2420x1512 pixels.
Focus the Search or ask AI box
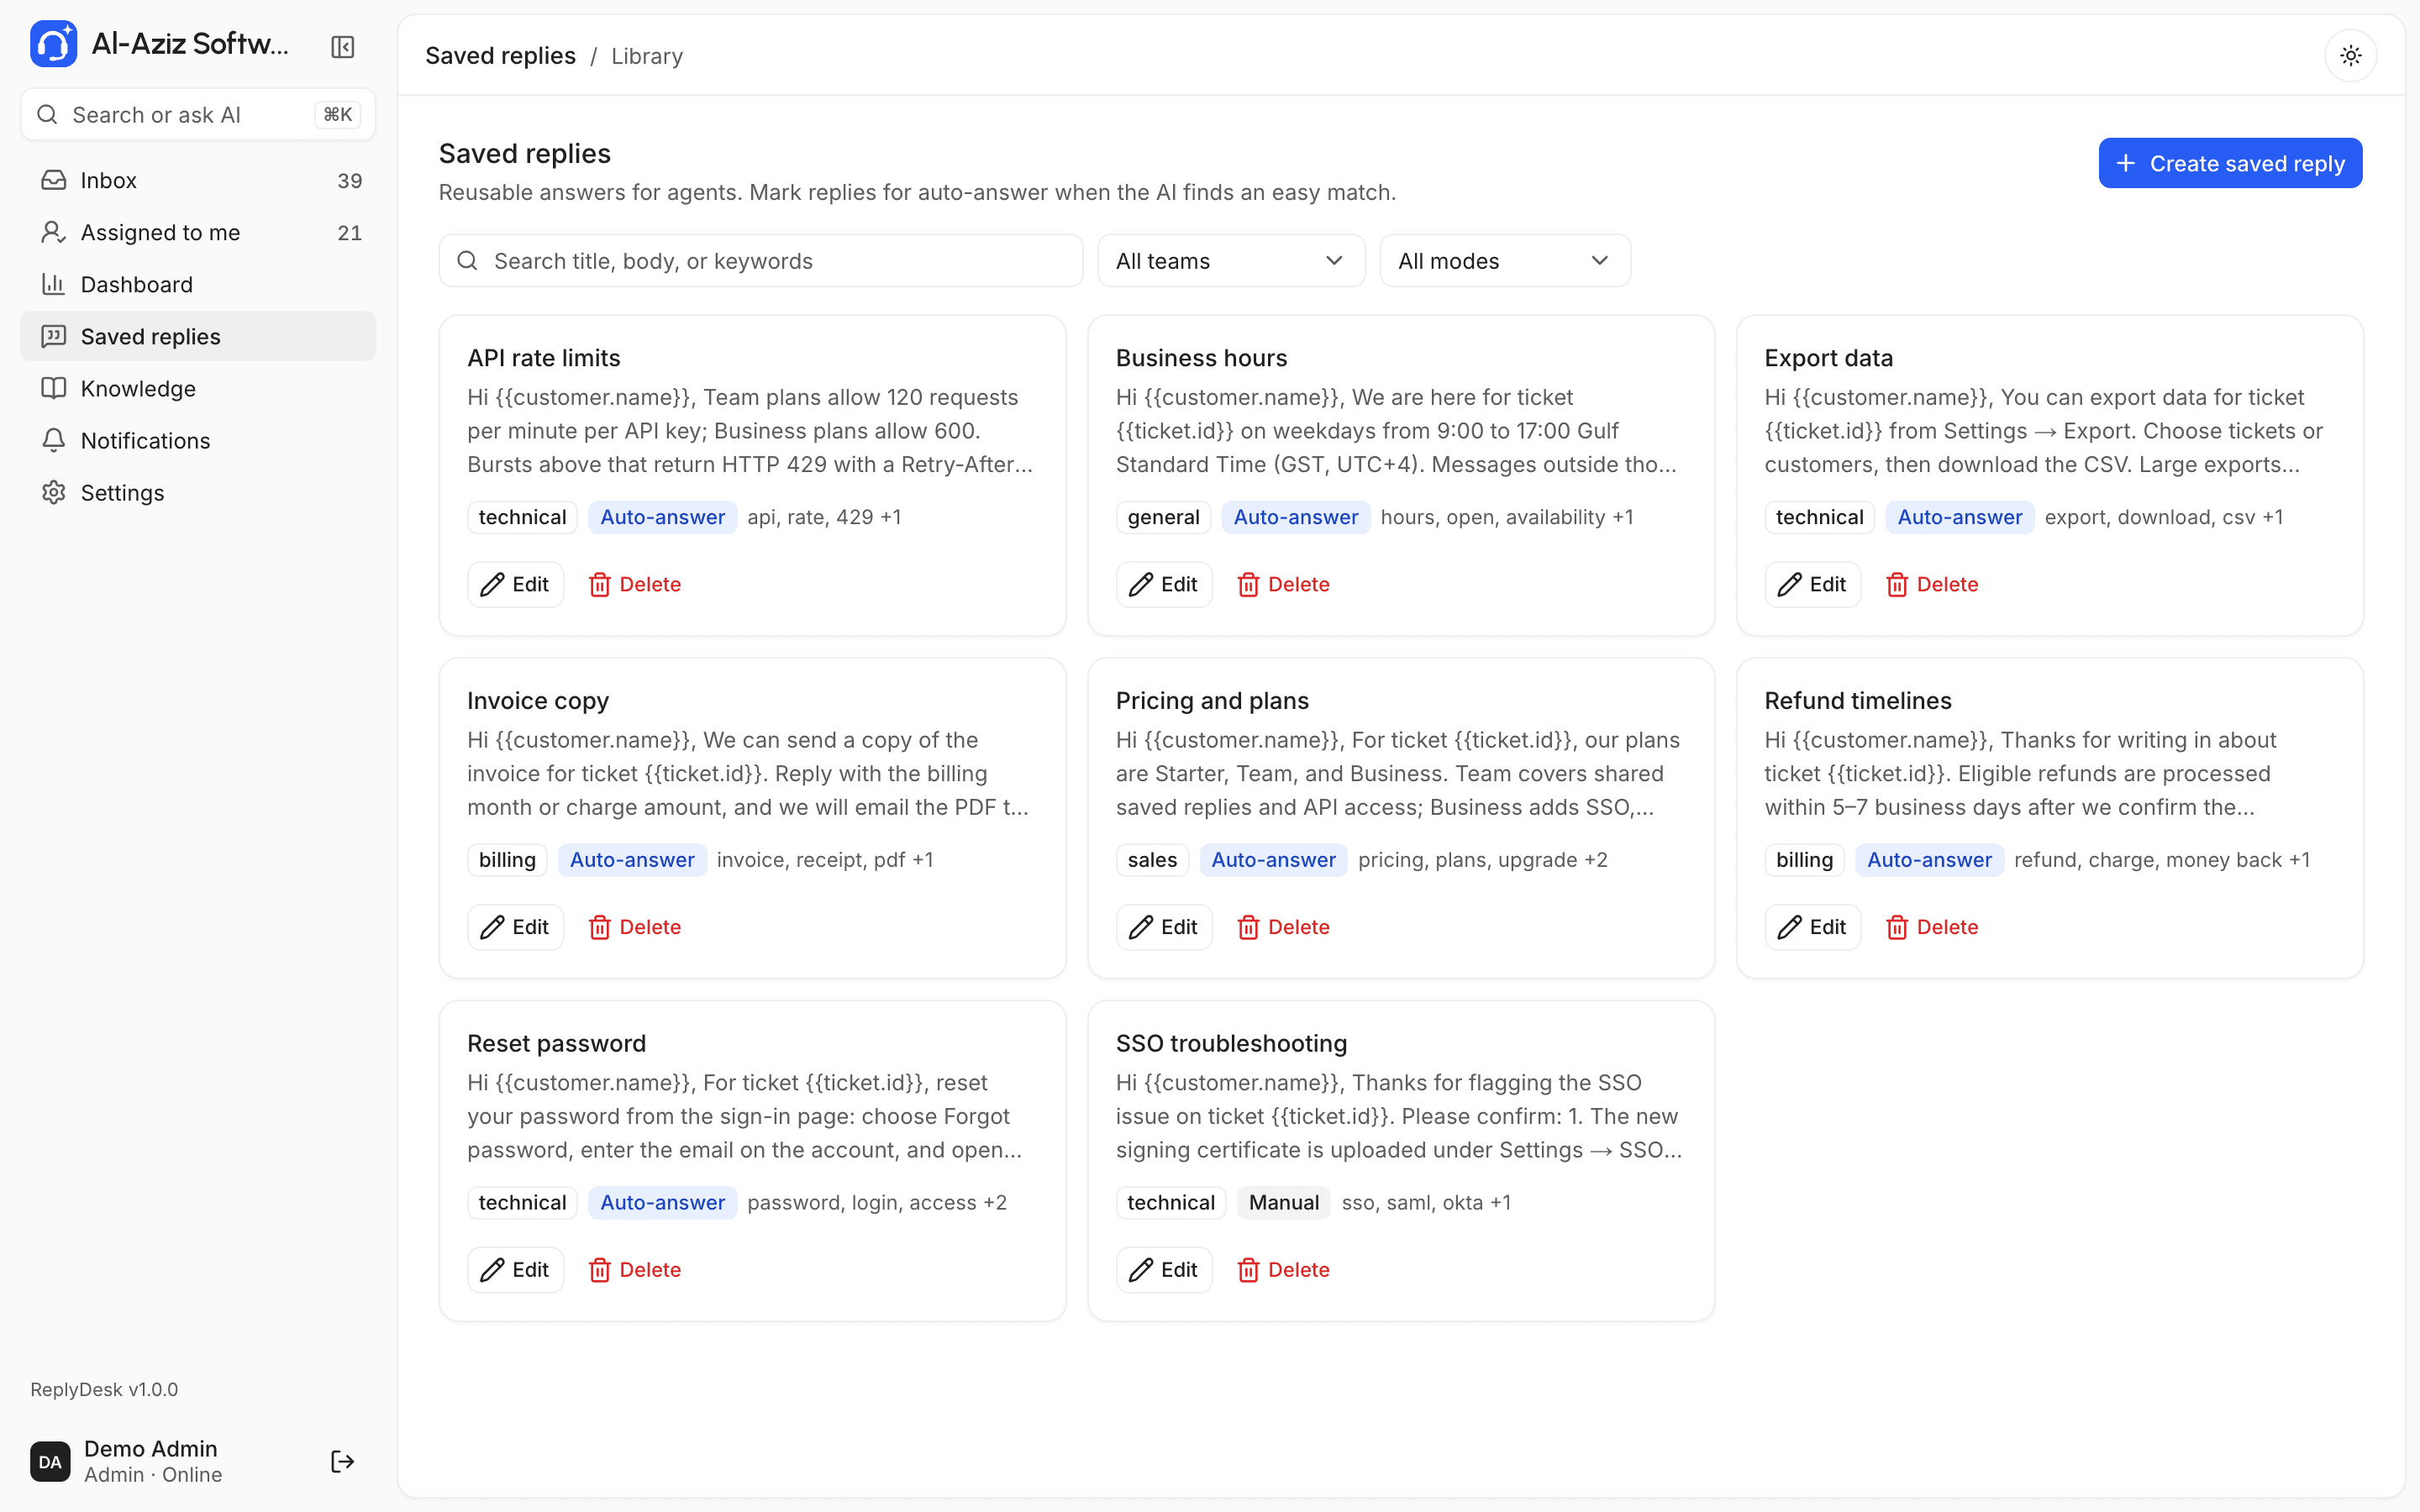tap(198, 115)
